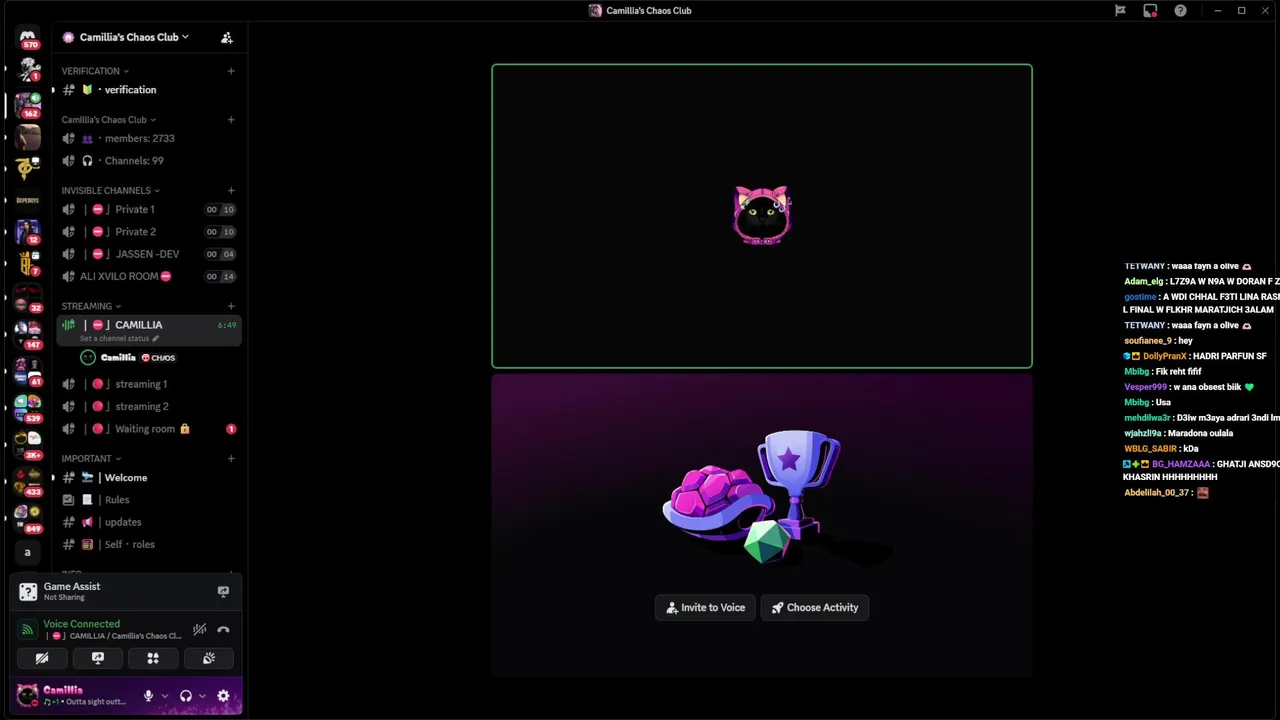
Task: Share Game Assist screen icon
Action: pyautogui.click(x=223, y=591)
